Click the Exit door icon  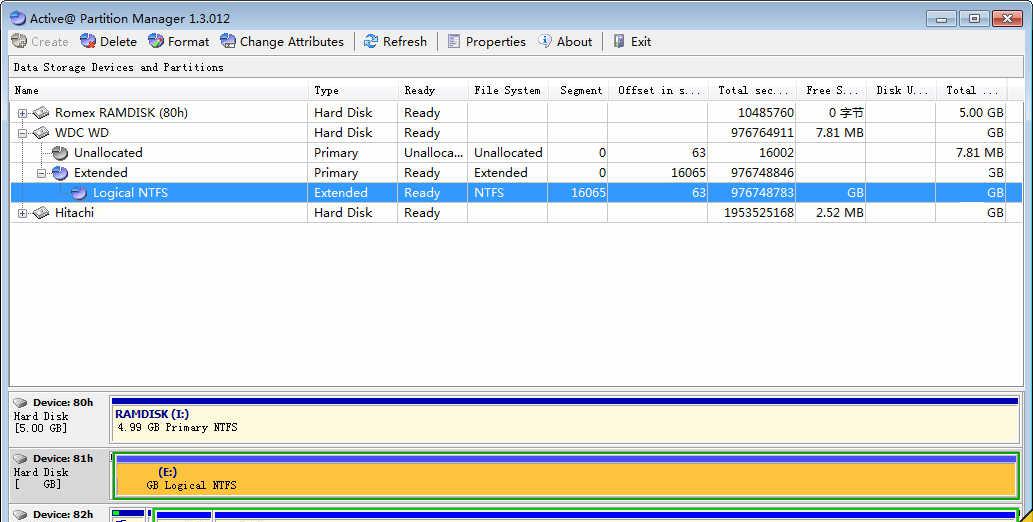click(619, 42)
